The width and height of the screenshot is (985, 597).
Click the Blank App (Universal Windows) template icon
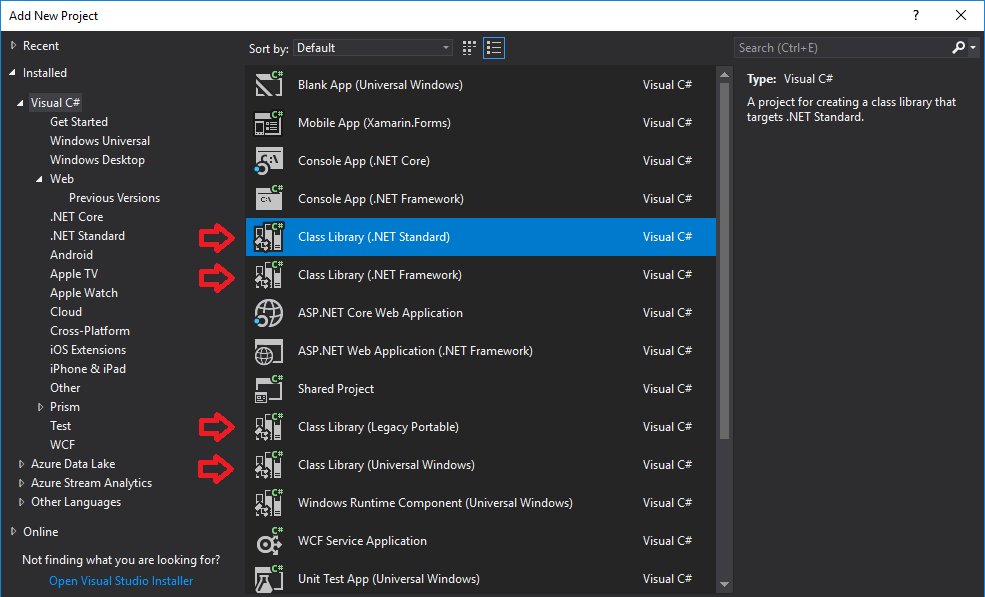[x=269, y=84]
